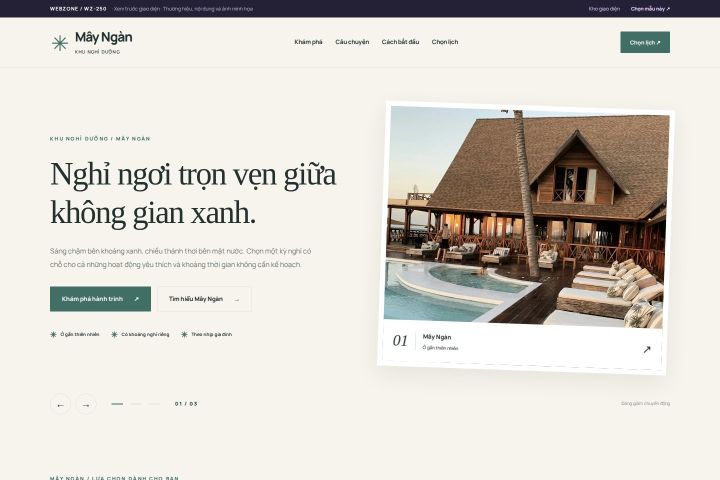Open the Khám phá menu item

point(308,42)
